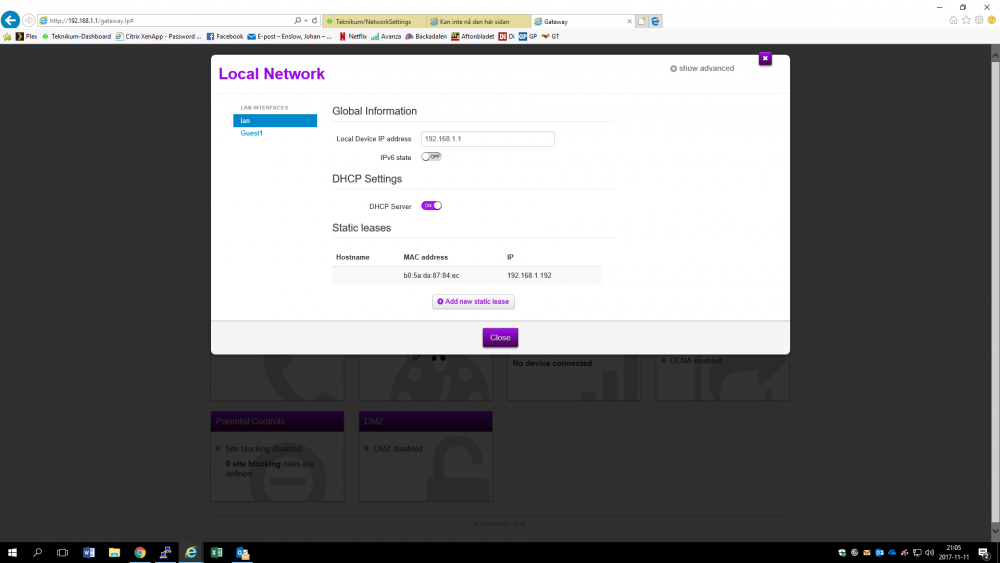Image resolution: width=1000 pixels, height=563 pixels.
Task: Open Task View in taskbar
Action: pyautogui.click(x=62, y=553)
